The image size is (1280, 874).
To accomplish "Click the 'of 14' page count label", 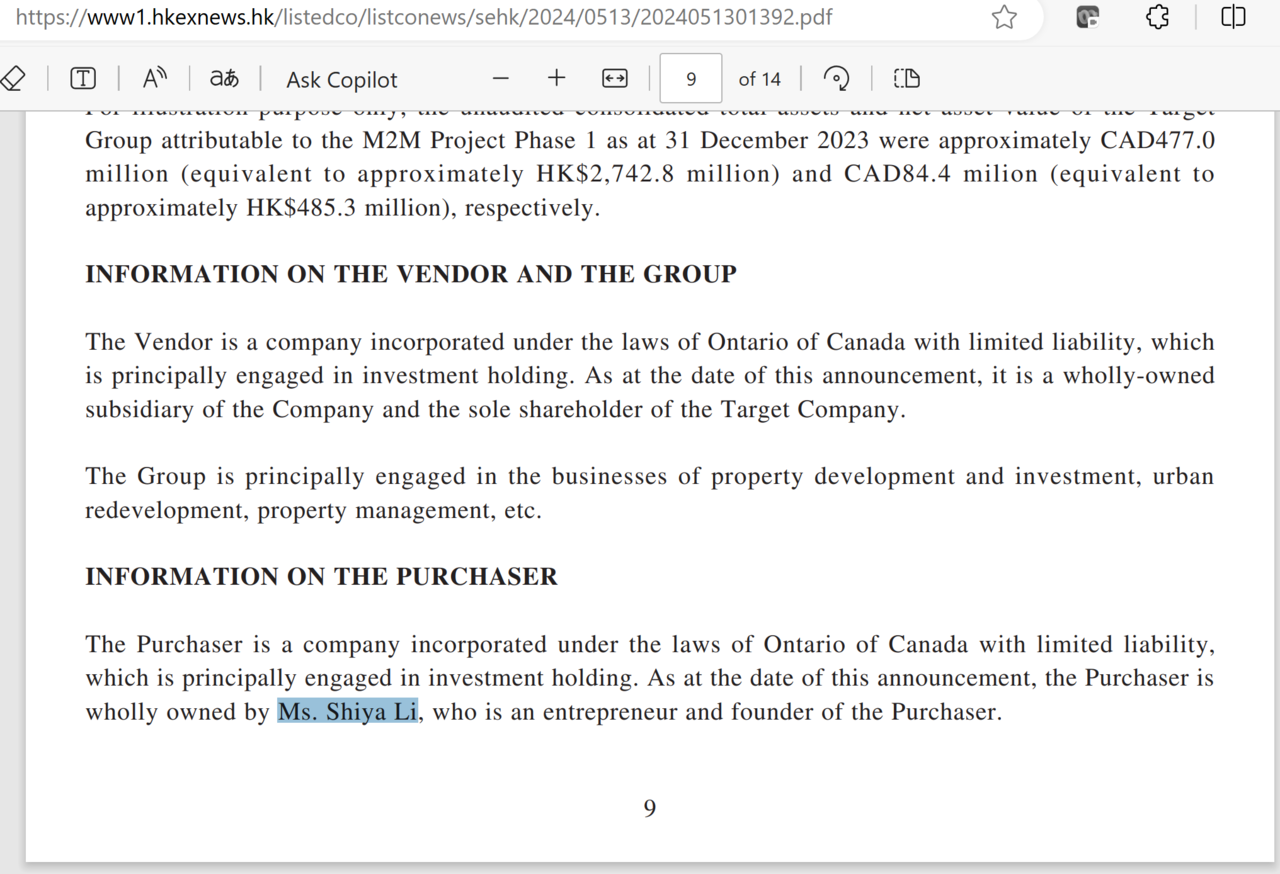I will pos(759,79).
